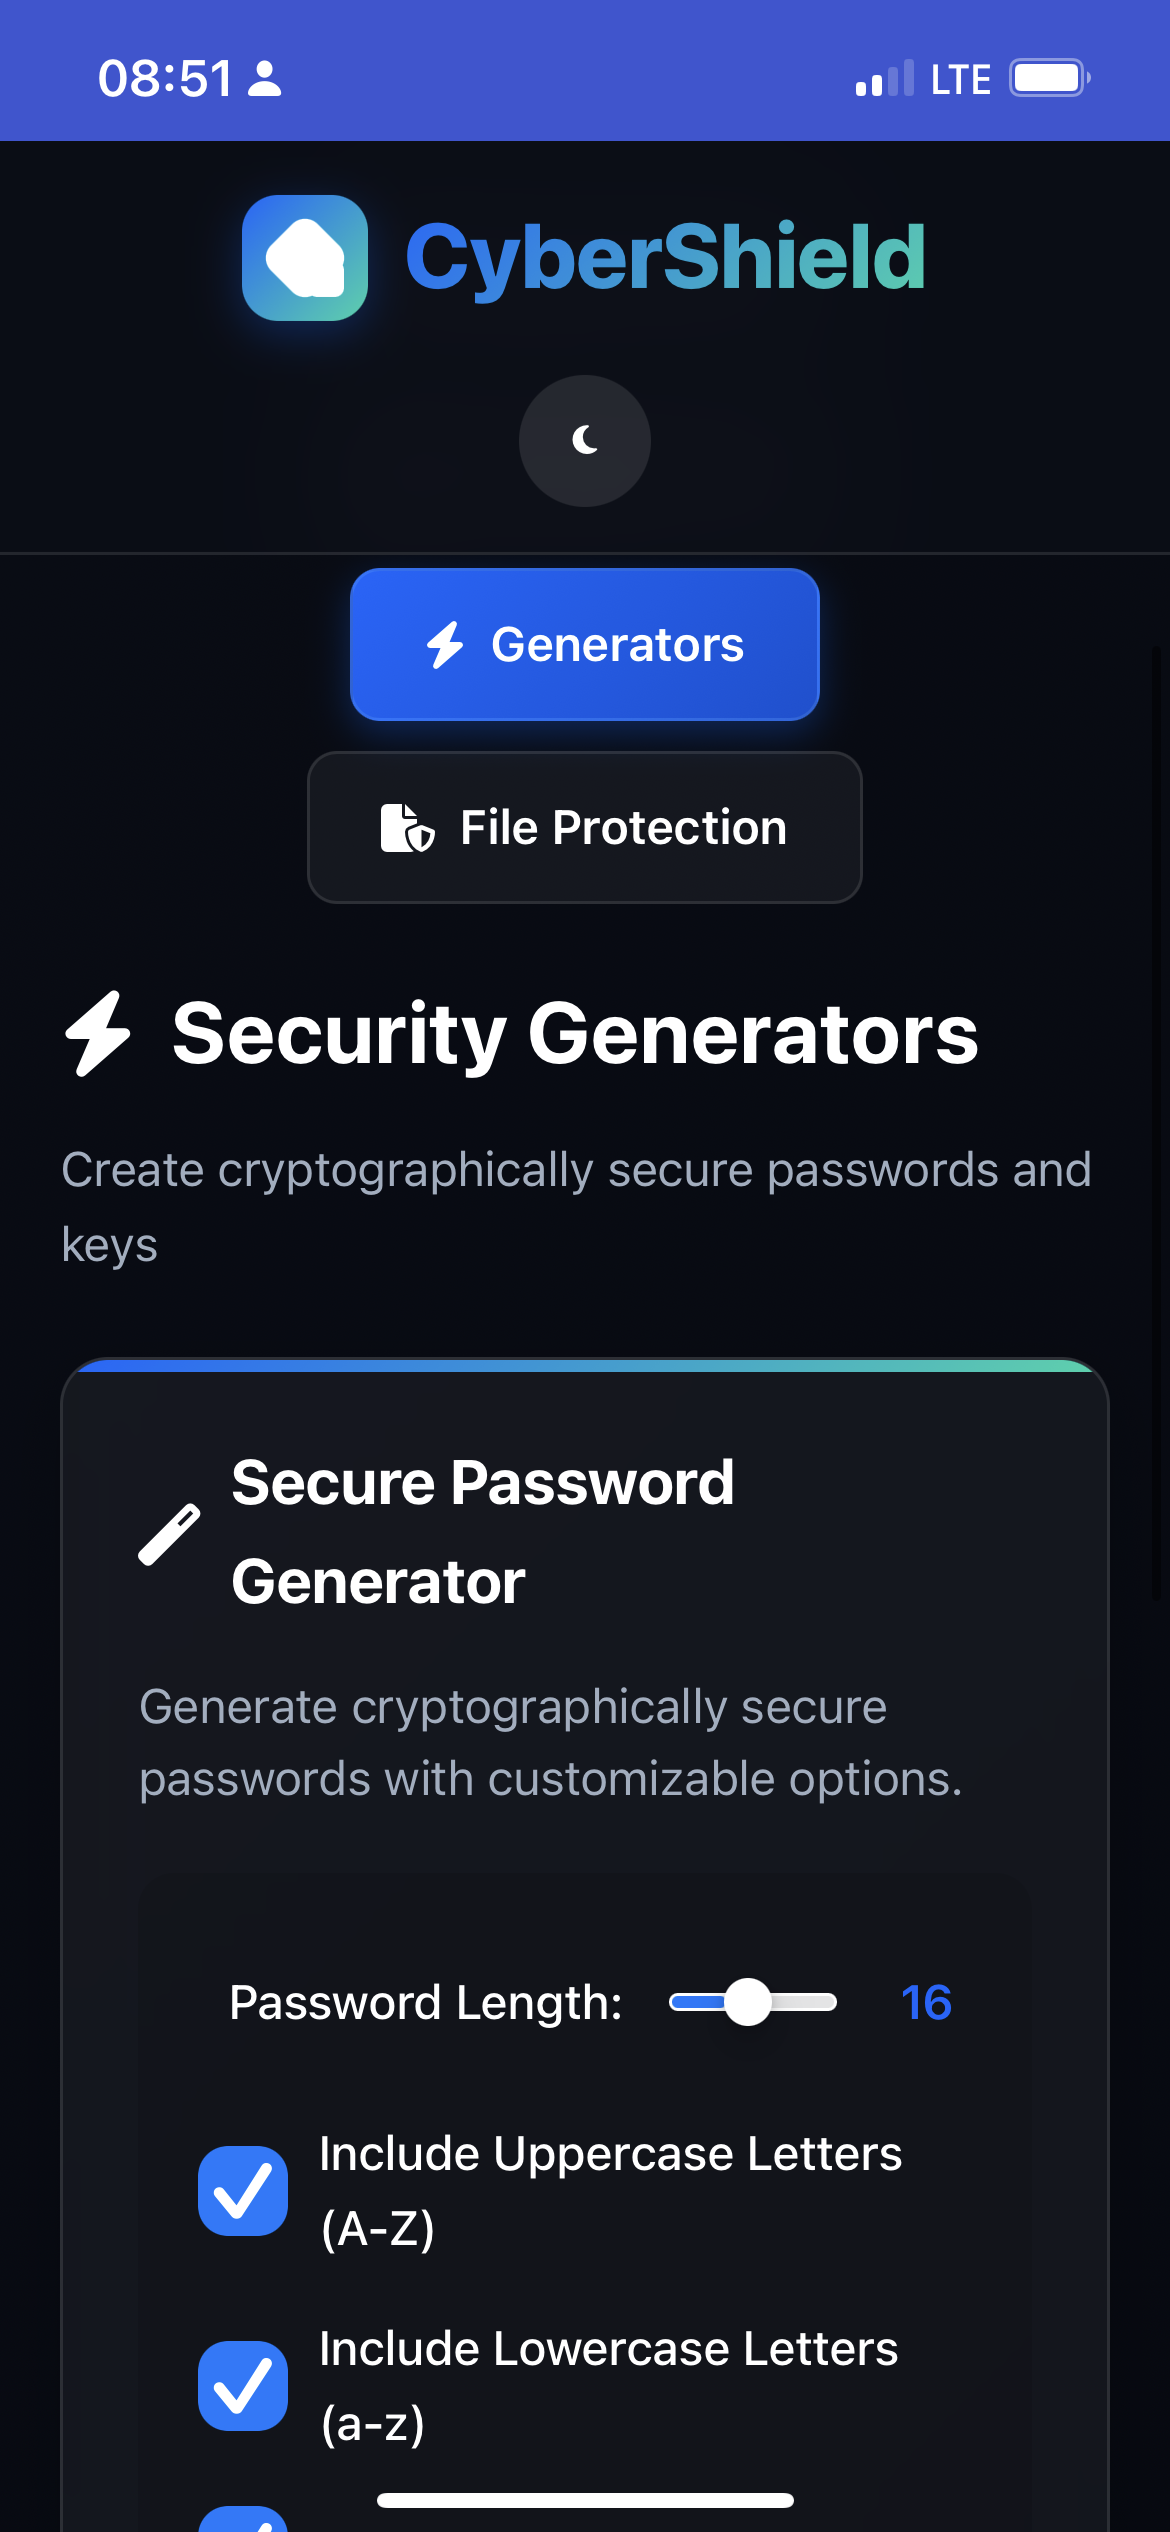Click the battery icon in status bar
This screenshot has width=1170, height=2532.
(x=1046, y=78)
